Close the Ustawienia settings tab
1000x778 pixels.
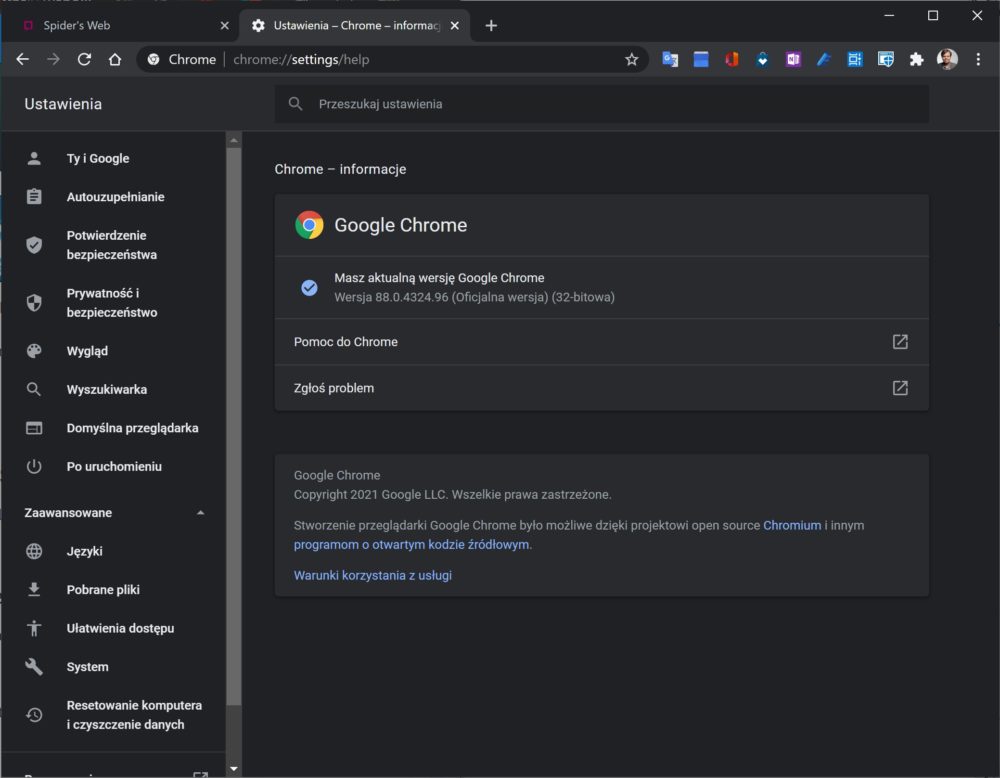click(x=455, y=26)
